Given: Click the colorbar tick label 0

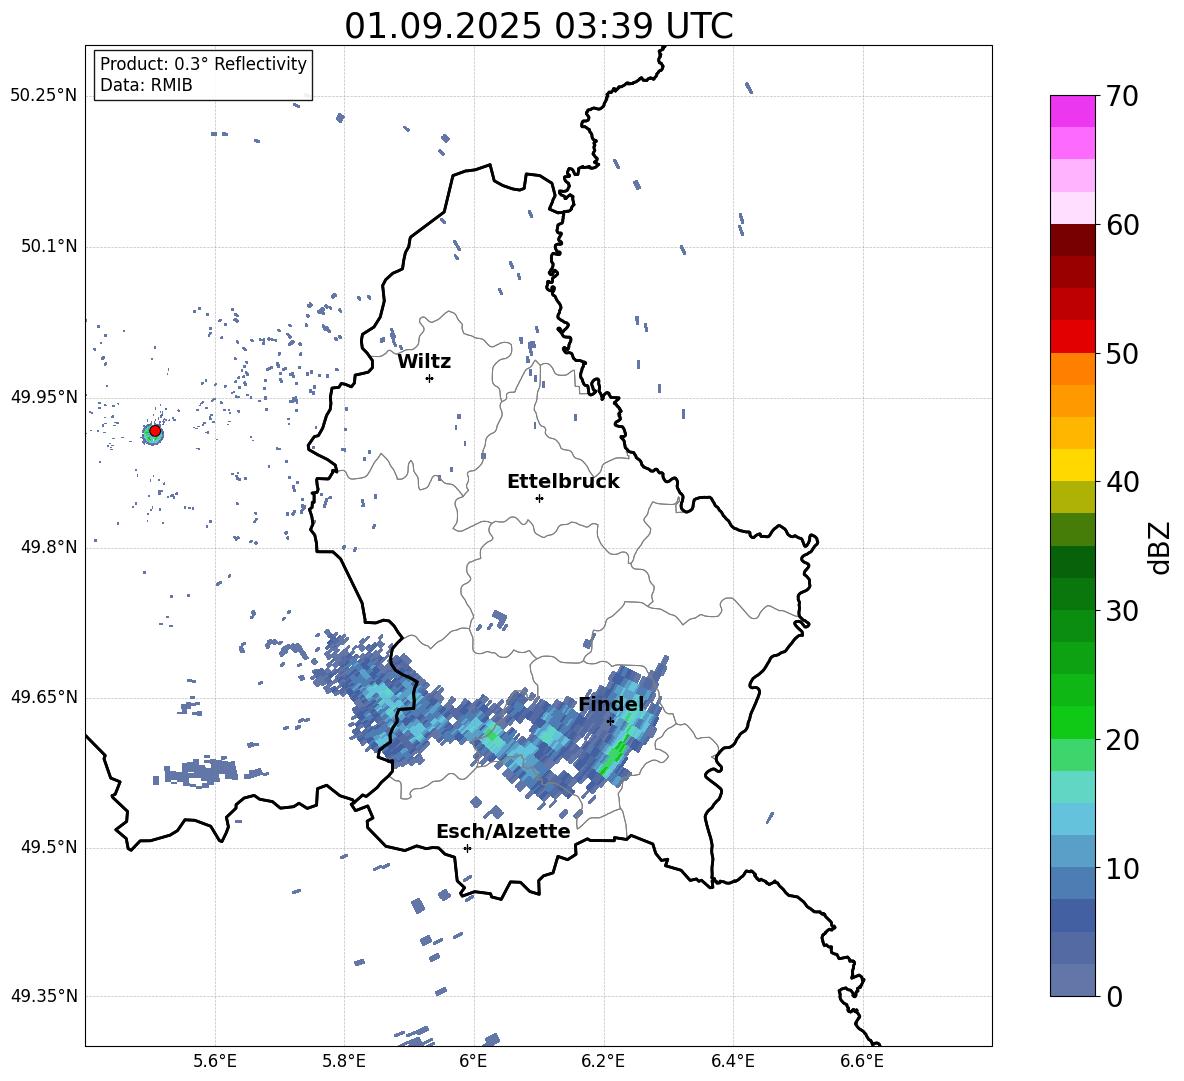Looking at the screenshot, I should pyautogui.click(x=1114, y=996).
